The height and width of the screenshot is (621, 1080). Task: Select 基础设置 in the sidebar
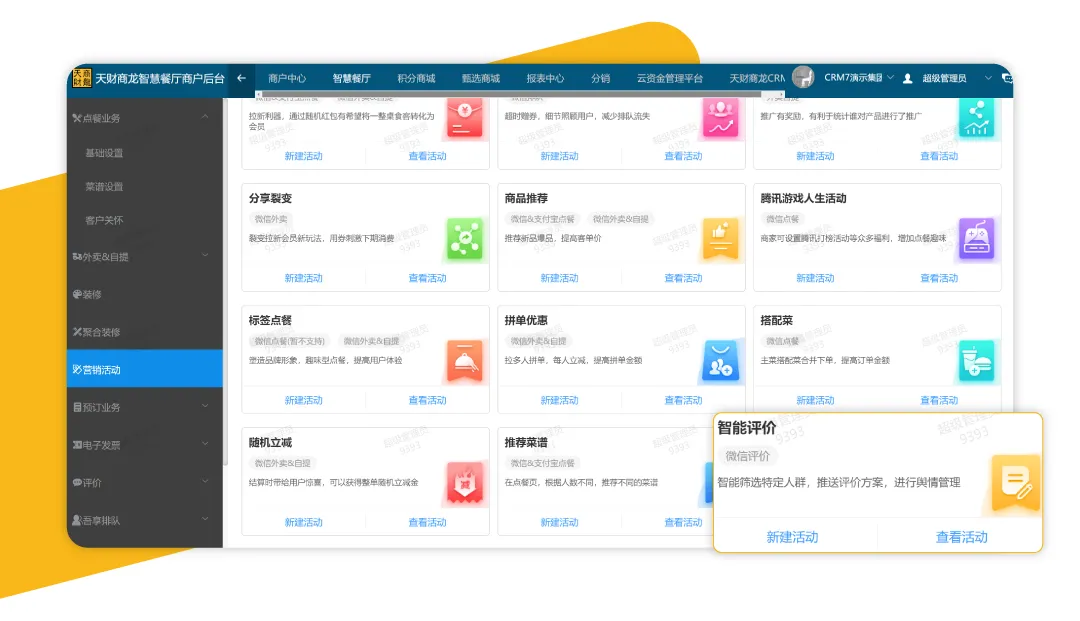click(x=104, y=153)
